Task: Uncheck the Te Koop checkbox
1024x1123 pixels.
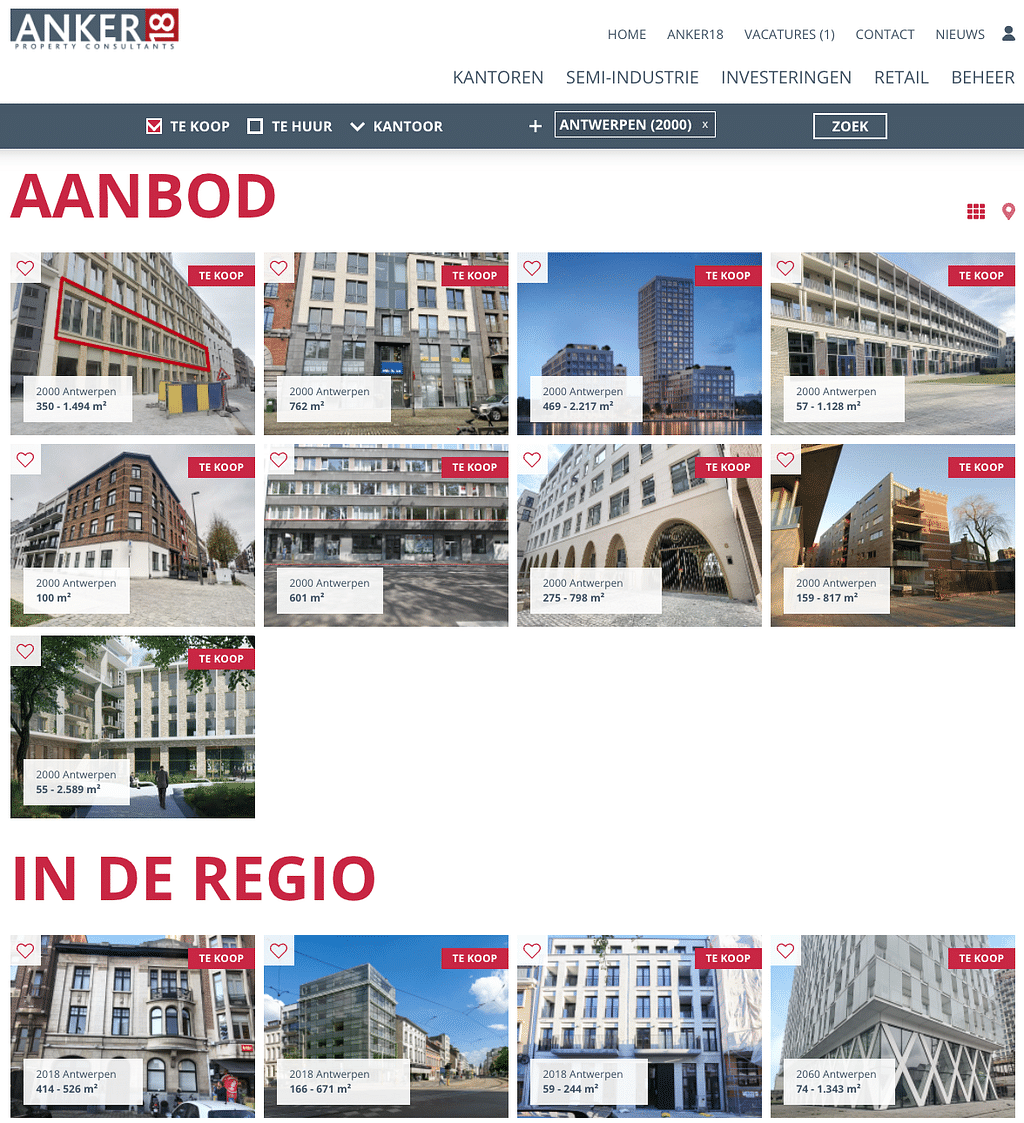Action: pos(154,126)
